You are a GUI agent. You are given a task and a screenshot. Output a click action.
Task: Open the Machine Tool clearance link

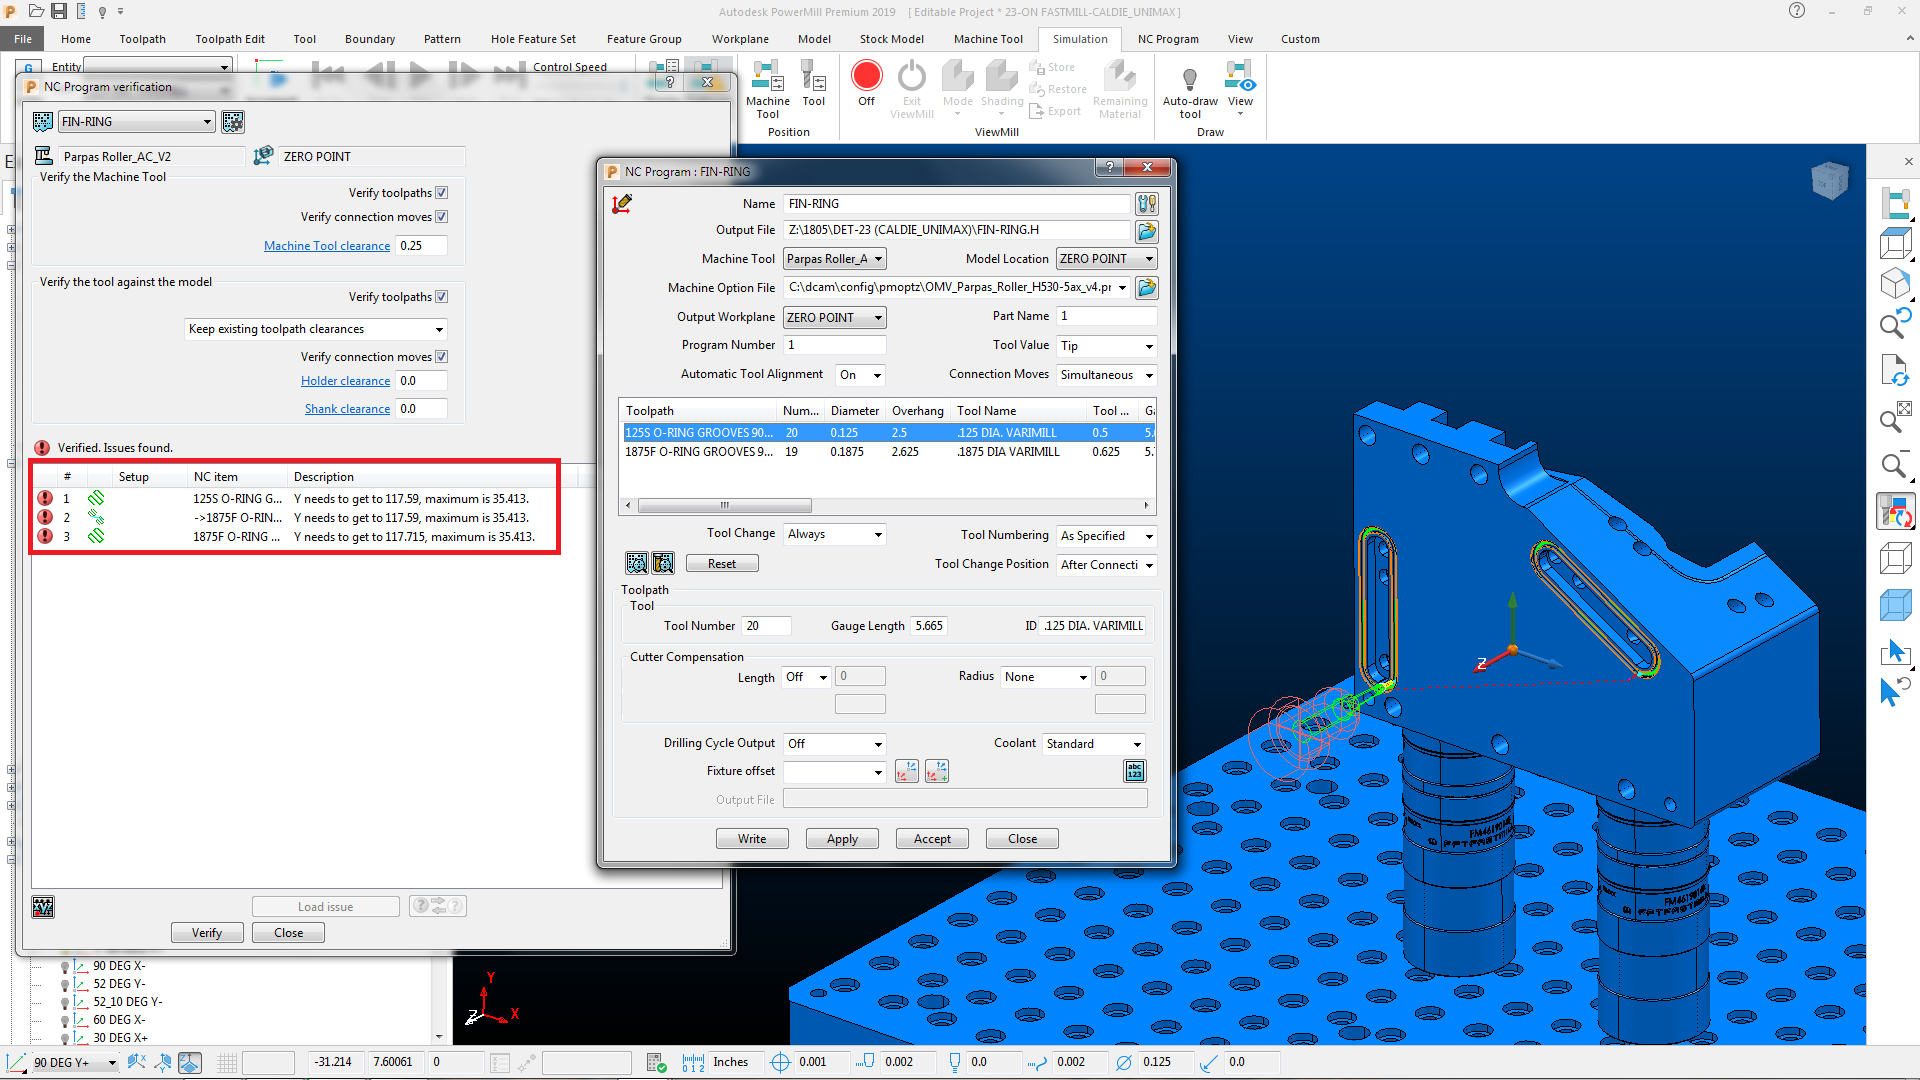[x=327, y=246]
